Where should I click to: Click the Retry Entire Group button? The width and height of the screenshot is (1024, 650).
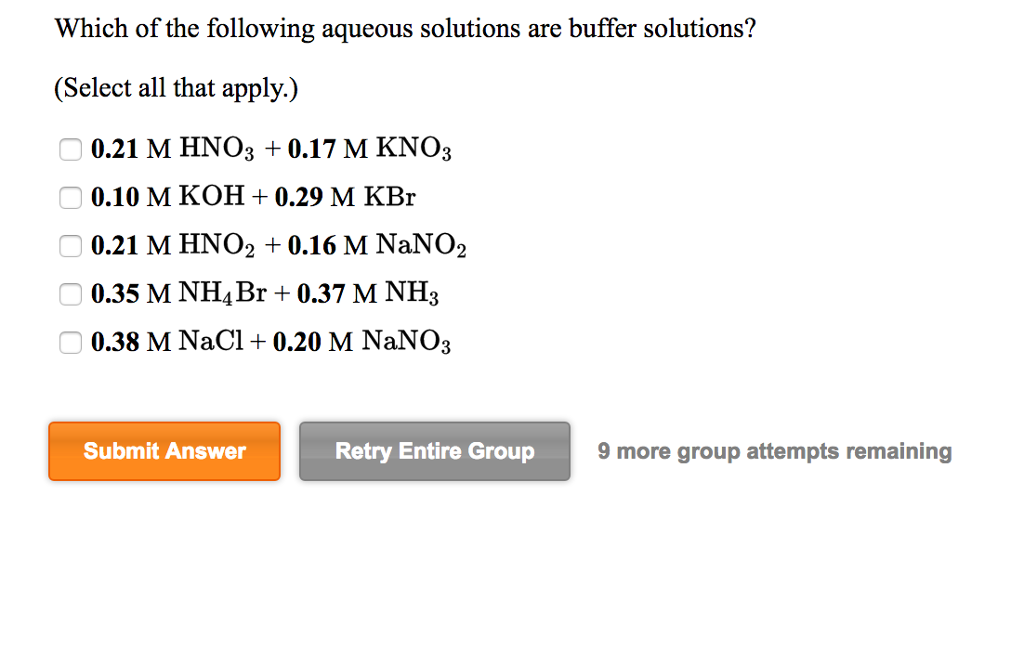point(434,451)
